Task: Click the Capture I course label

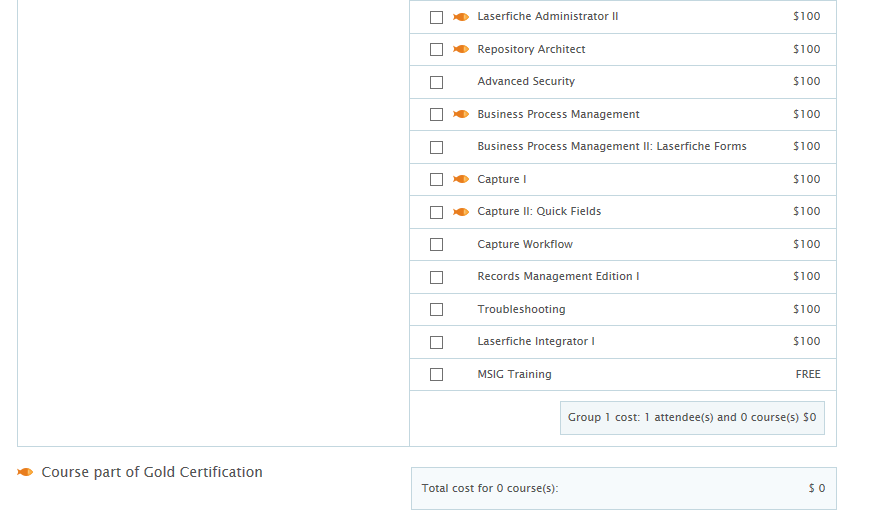Action: pyautogui.click(x=502, y=179)
